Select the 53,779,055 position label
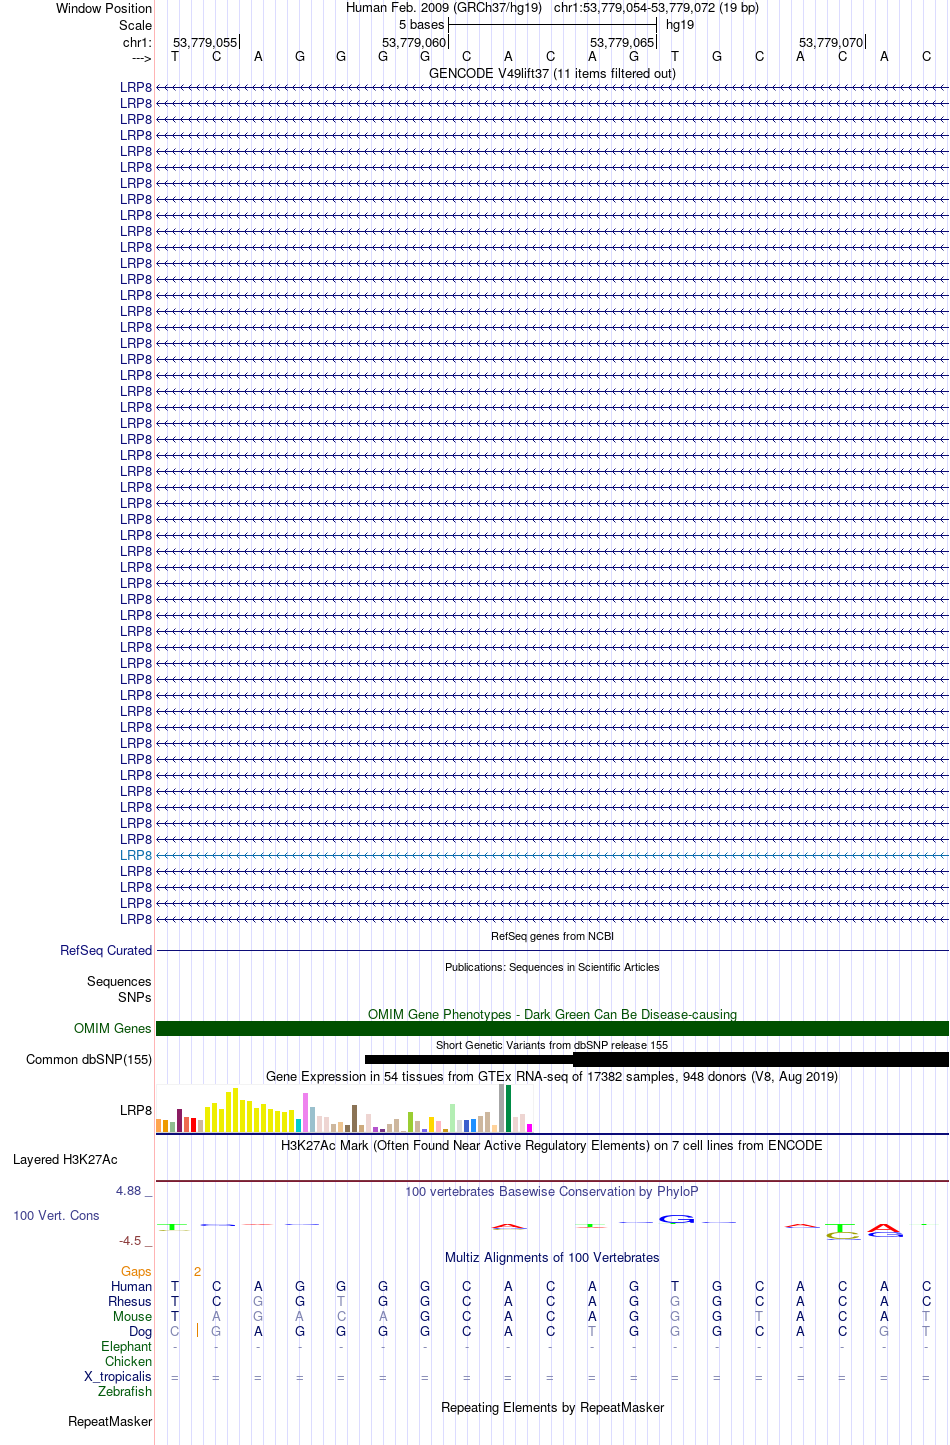 click(205, 43)
